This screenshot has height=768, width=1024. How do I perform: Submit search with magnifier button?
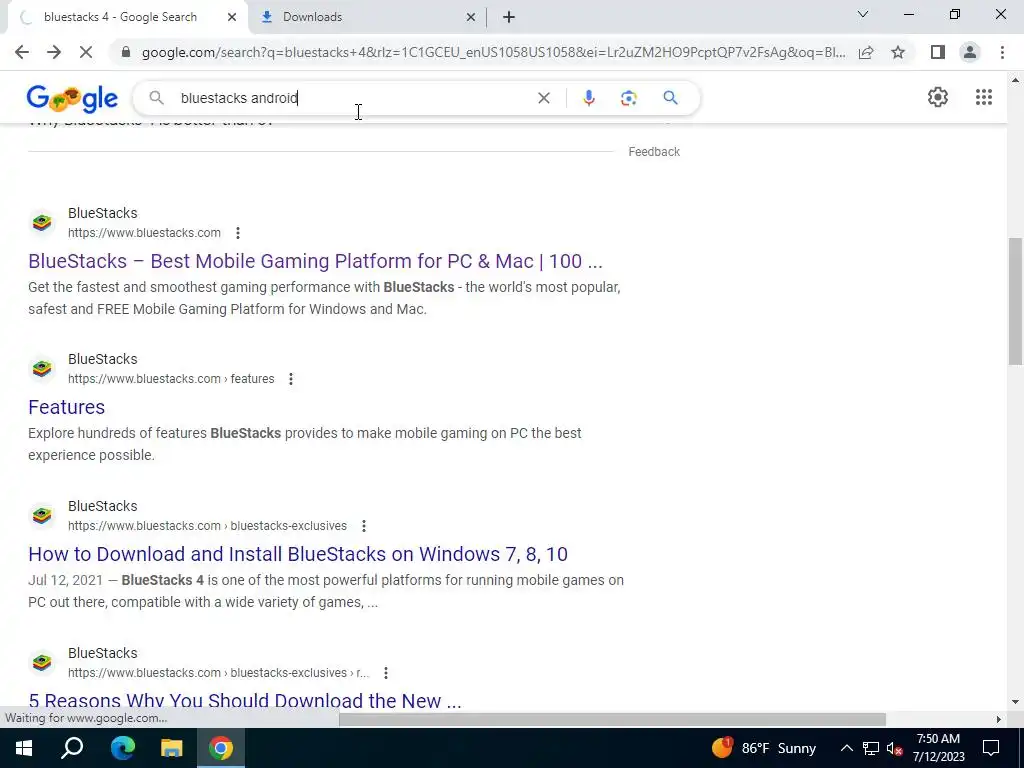tap(670, 98)
